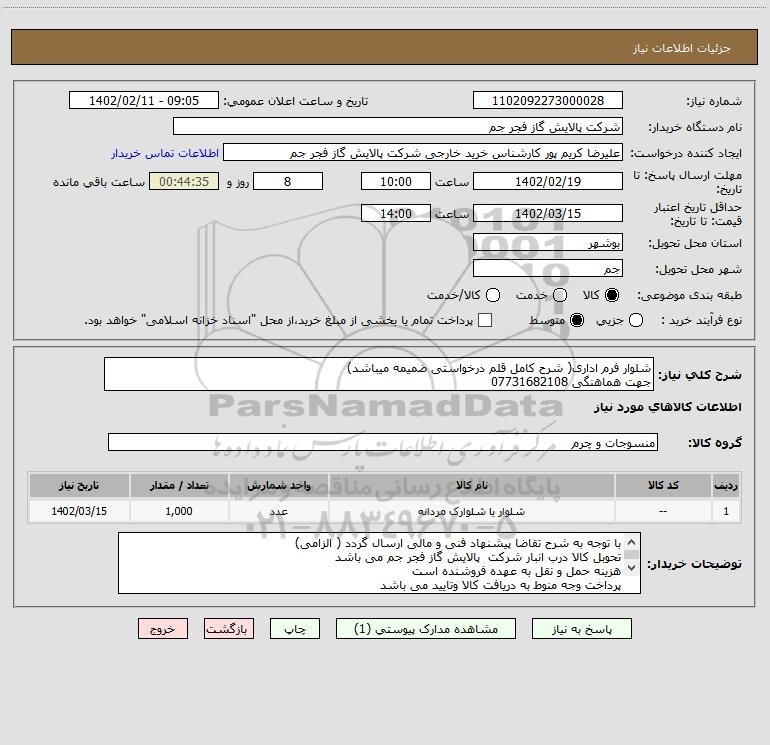Click scroll-down arrow in buyer notes box
The height and width of the screenshot is (745, 770).
[x=632, y=568]
